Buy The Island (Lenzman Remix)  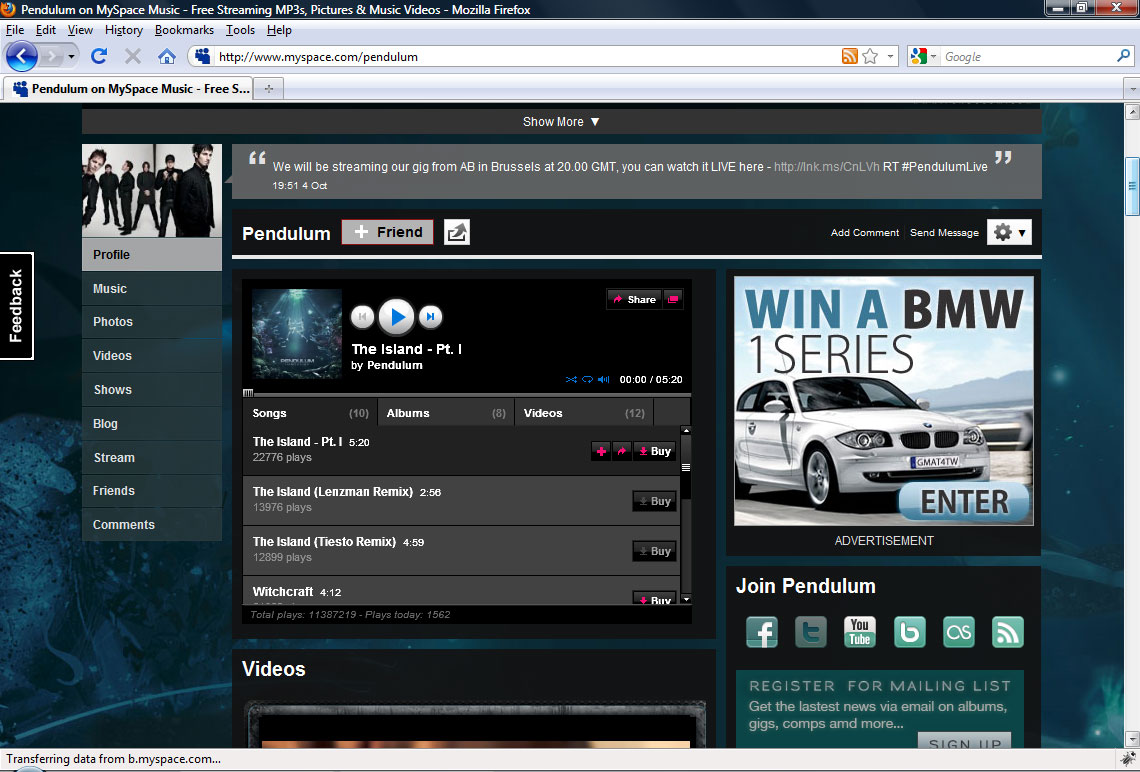(654, 501)
